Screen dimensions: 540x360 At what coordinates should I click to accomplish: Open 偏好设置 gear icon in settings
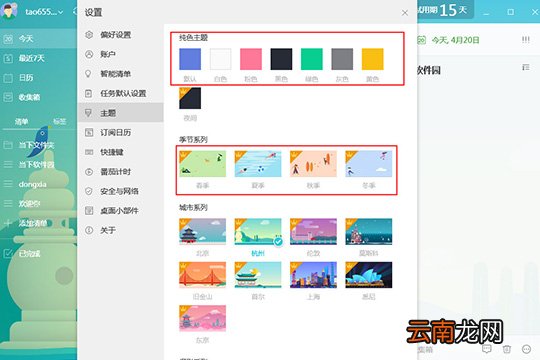coord(89,35)
